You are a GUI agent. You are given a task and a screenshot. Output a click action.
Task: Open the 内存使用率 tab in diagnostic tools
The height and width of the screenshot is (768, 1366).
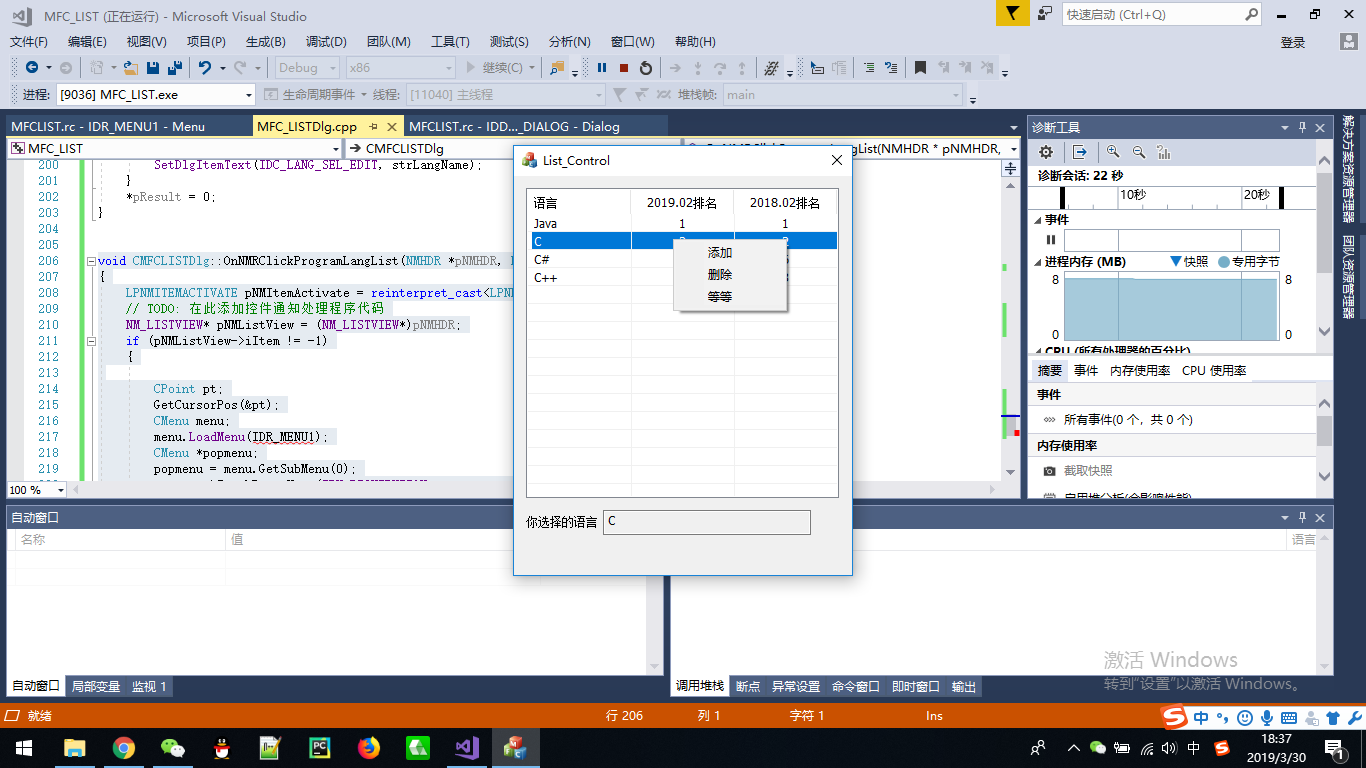pyautogui.click(x=1140, y=370)
